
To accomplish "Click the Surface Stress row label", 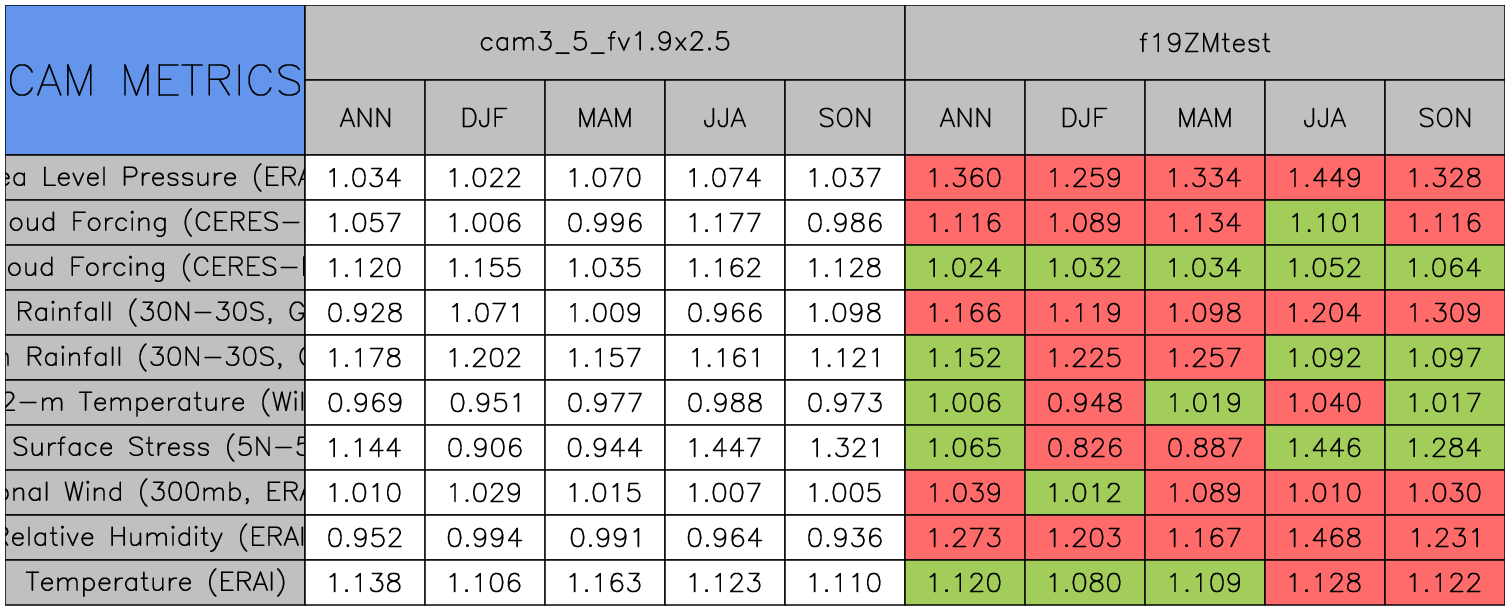I will click(x=154, y=447).
